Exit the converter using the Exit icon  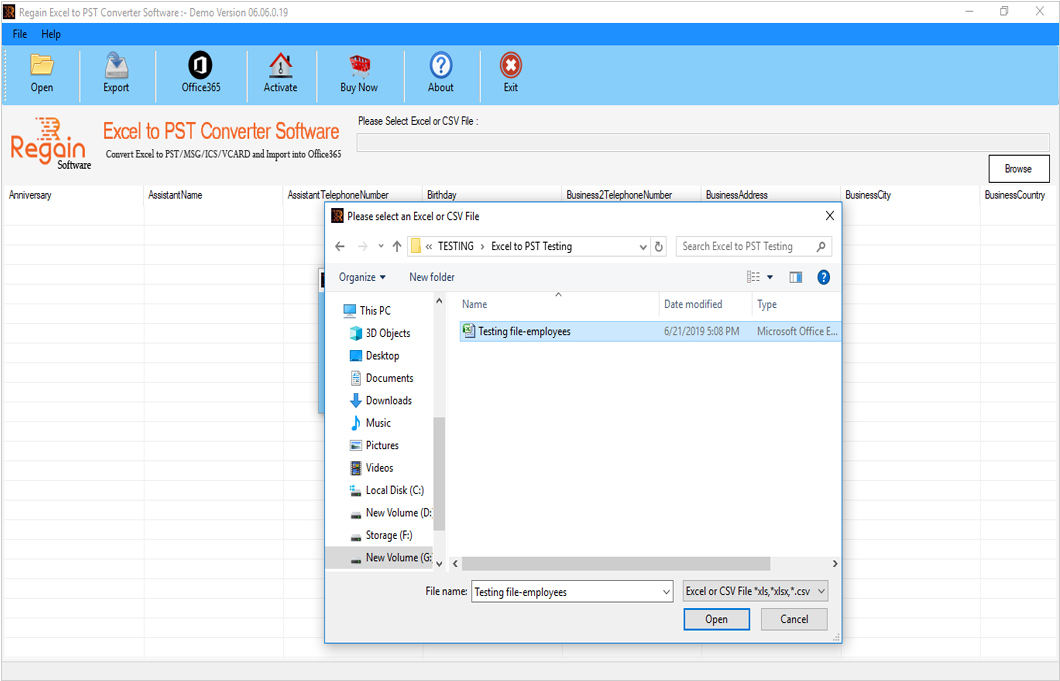tap(510, 72)
